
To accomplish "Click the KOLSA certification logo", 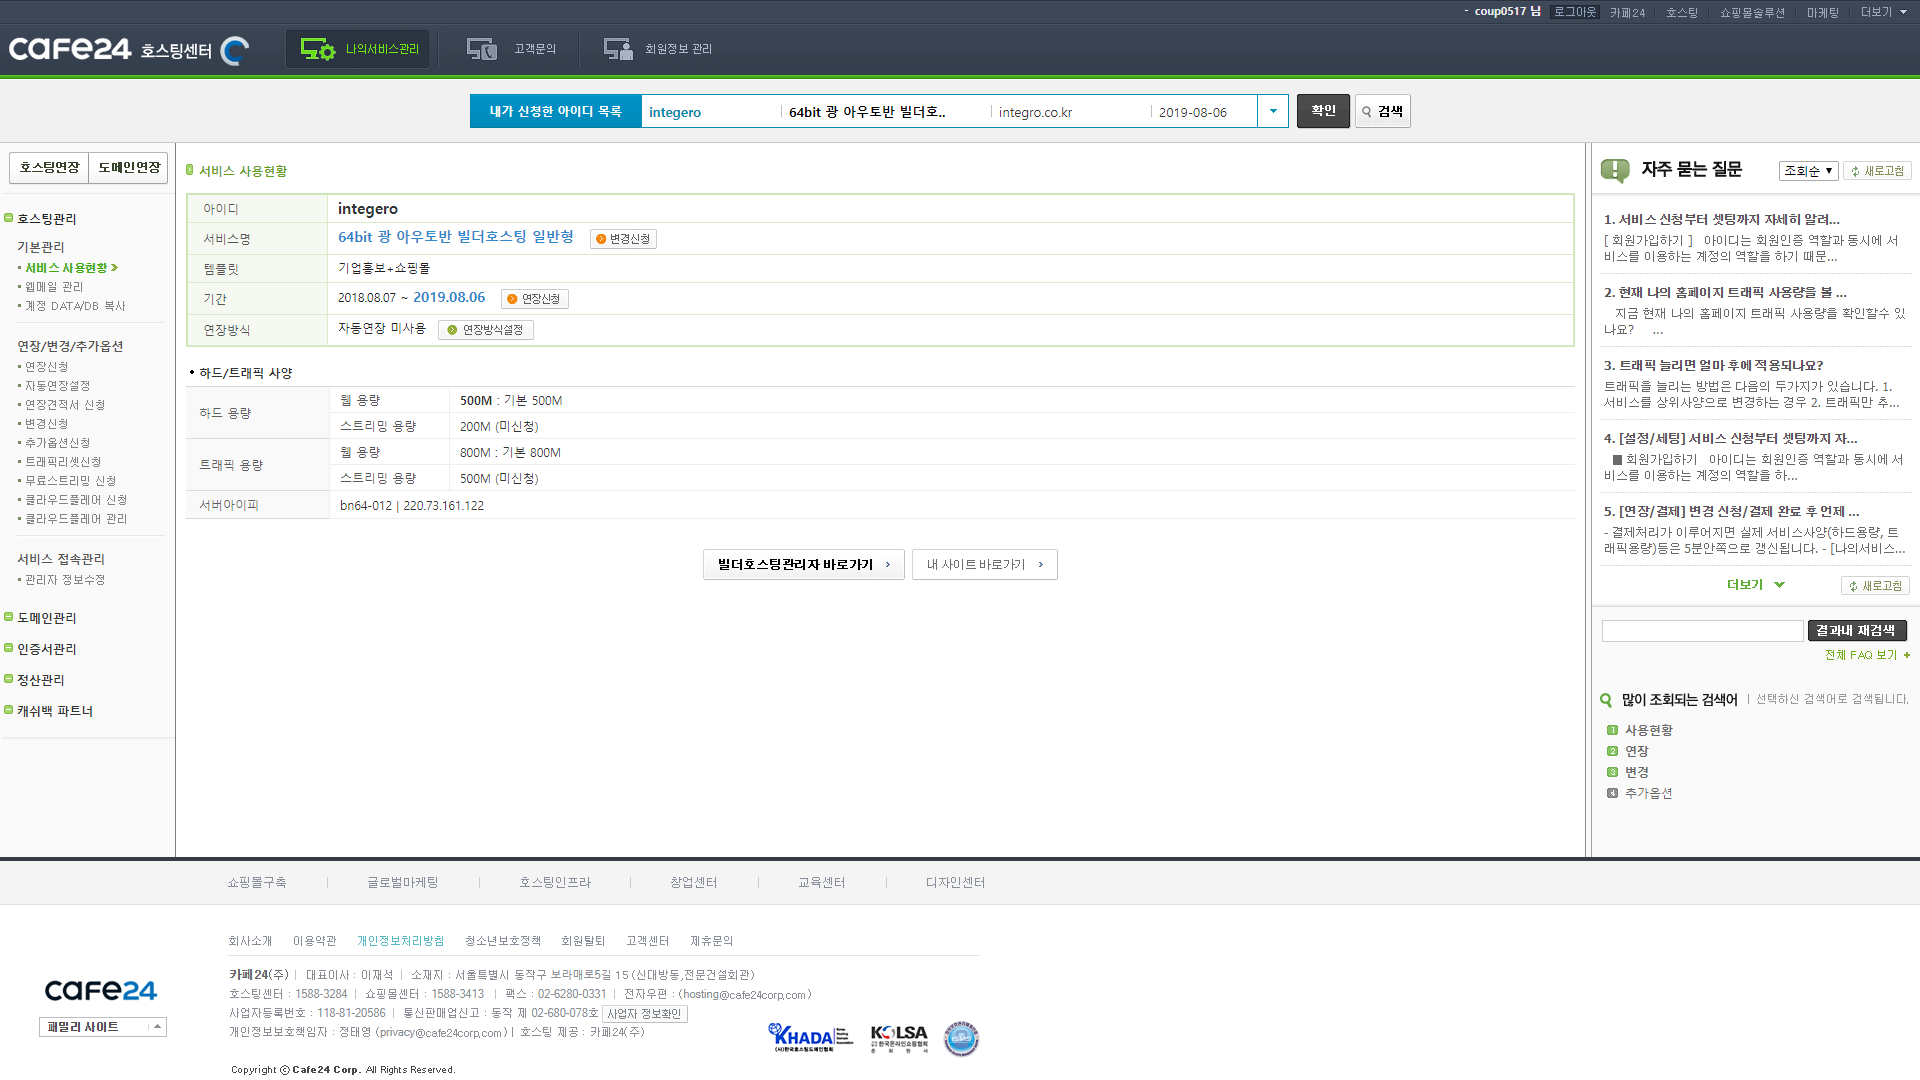I will (x=899, y=1038).
